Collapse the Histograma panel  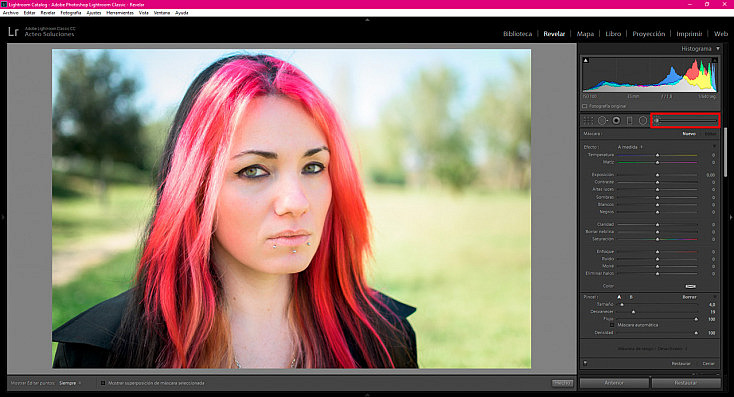click(x=718, y=49)
